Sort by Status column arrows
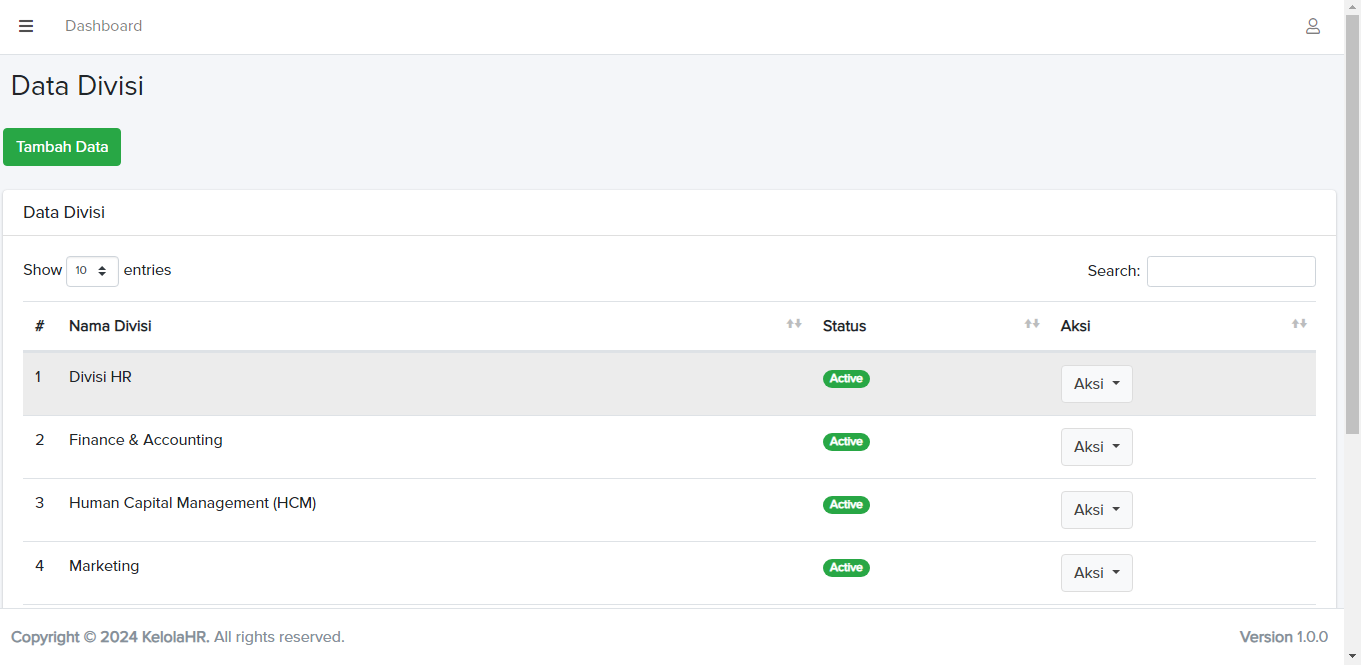The width and height of the screenshot is (1361, 665). (1031, 324)
